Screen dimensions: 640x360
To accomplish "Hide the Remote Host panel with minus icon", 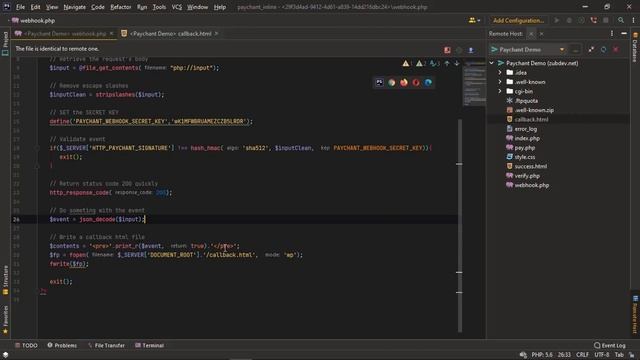I will (x=624, y=33).
